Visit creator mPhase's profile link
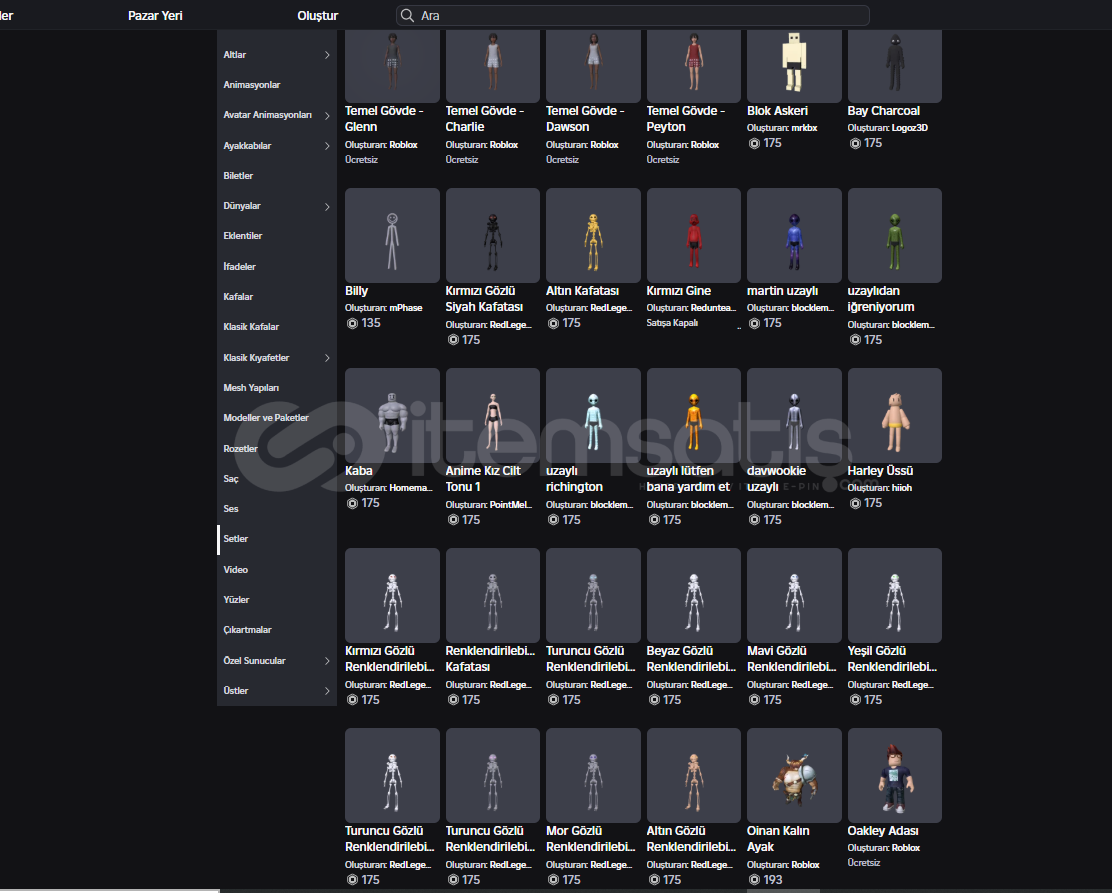The width and height of the screenshot is (1112, 893). [406, 309]
